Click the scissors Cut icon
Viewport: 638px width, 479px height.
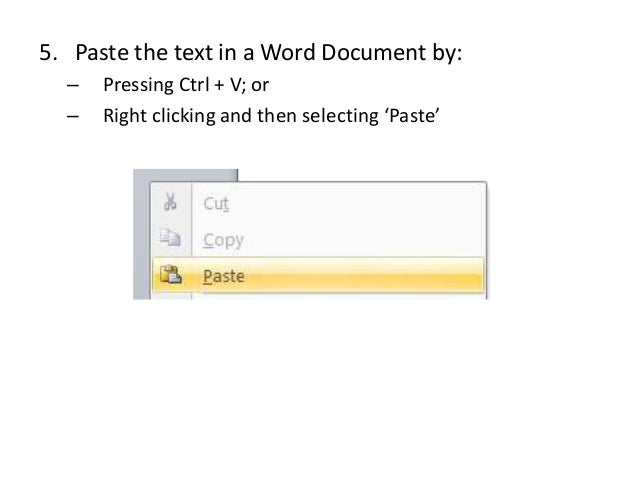tap(170, 201)
